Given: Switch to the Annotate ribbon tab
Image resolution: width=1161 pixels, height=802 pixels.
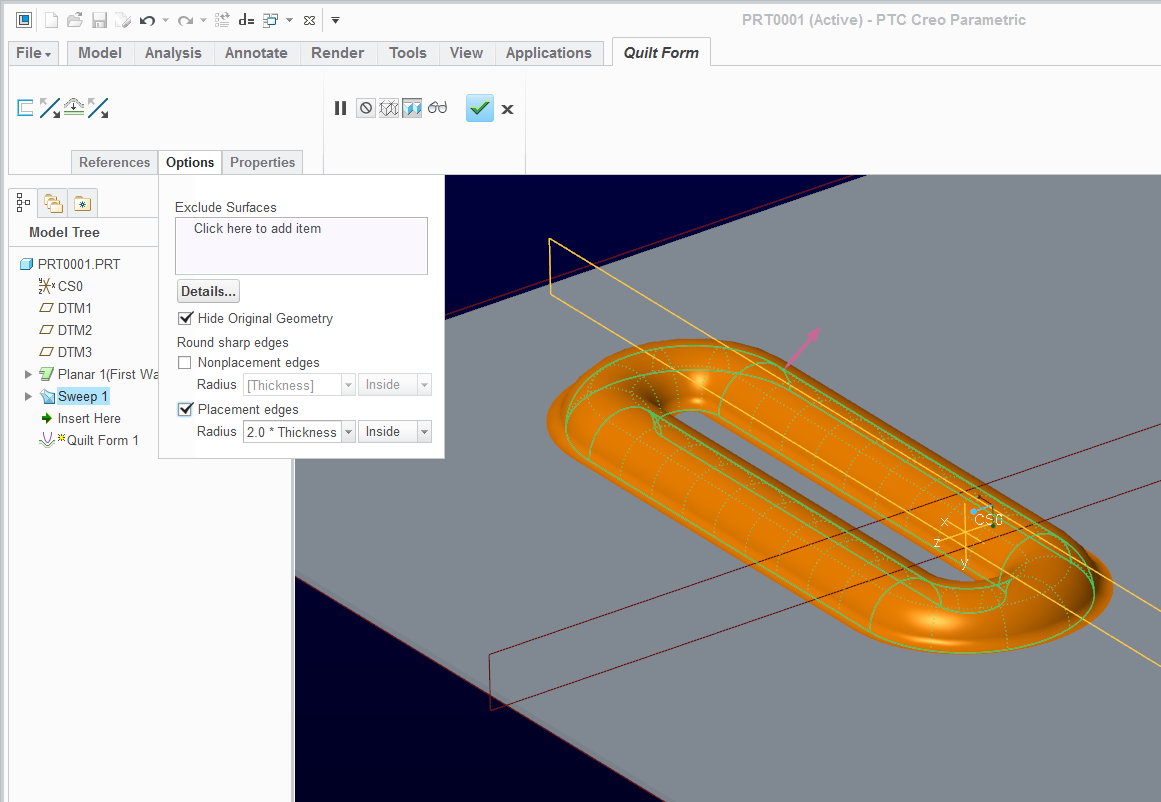Looking at the screenshot, I should point(256,53).
